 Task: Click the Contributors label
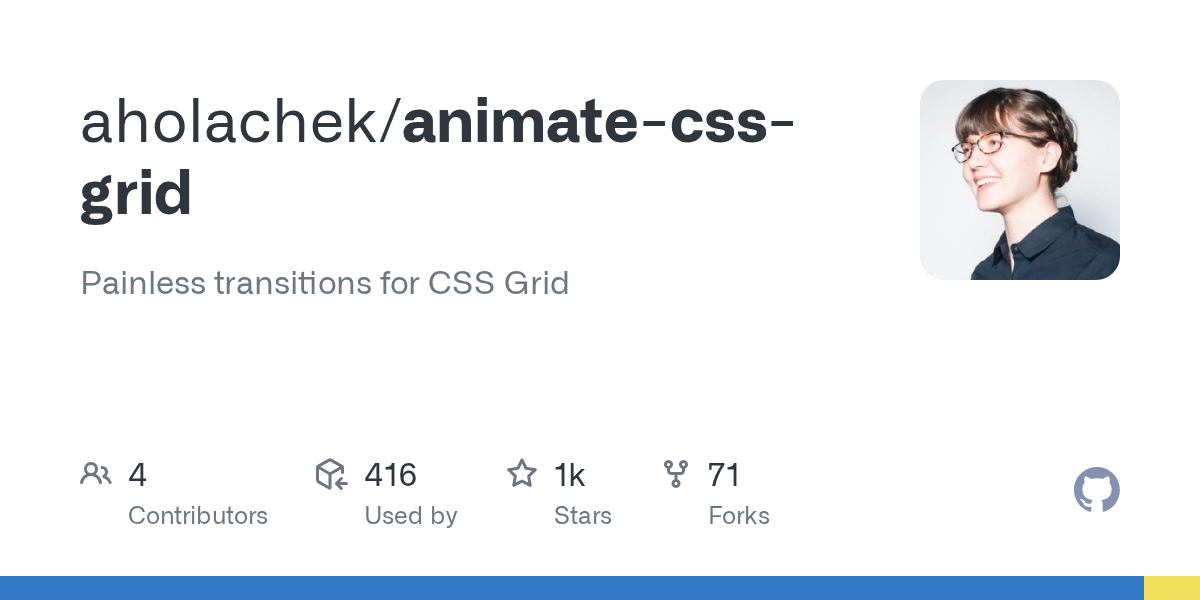[x=198, y=516]
